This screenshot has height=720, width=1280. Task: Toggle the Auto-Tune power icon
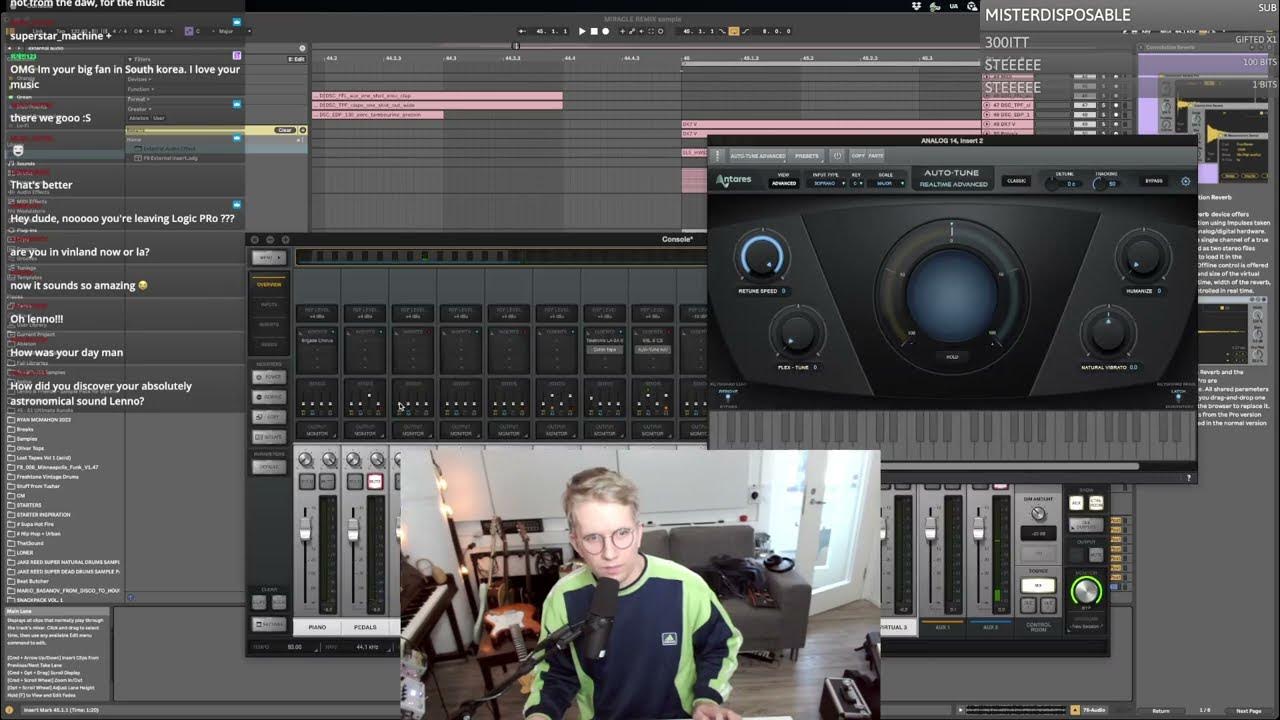point(837,156)
